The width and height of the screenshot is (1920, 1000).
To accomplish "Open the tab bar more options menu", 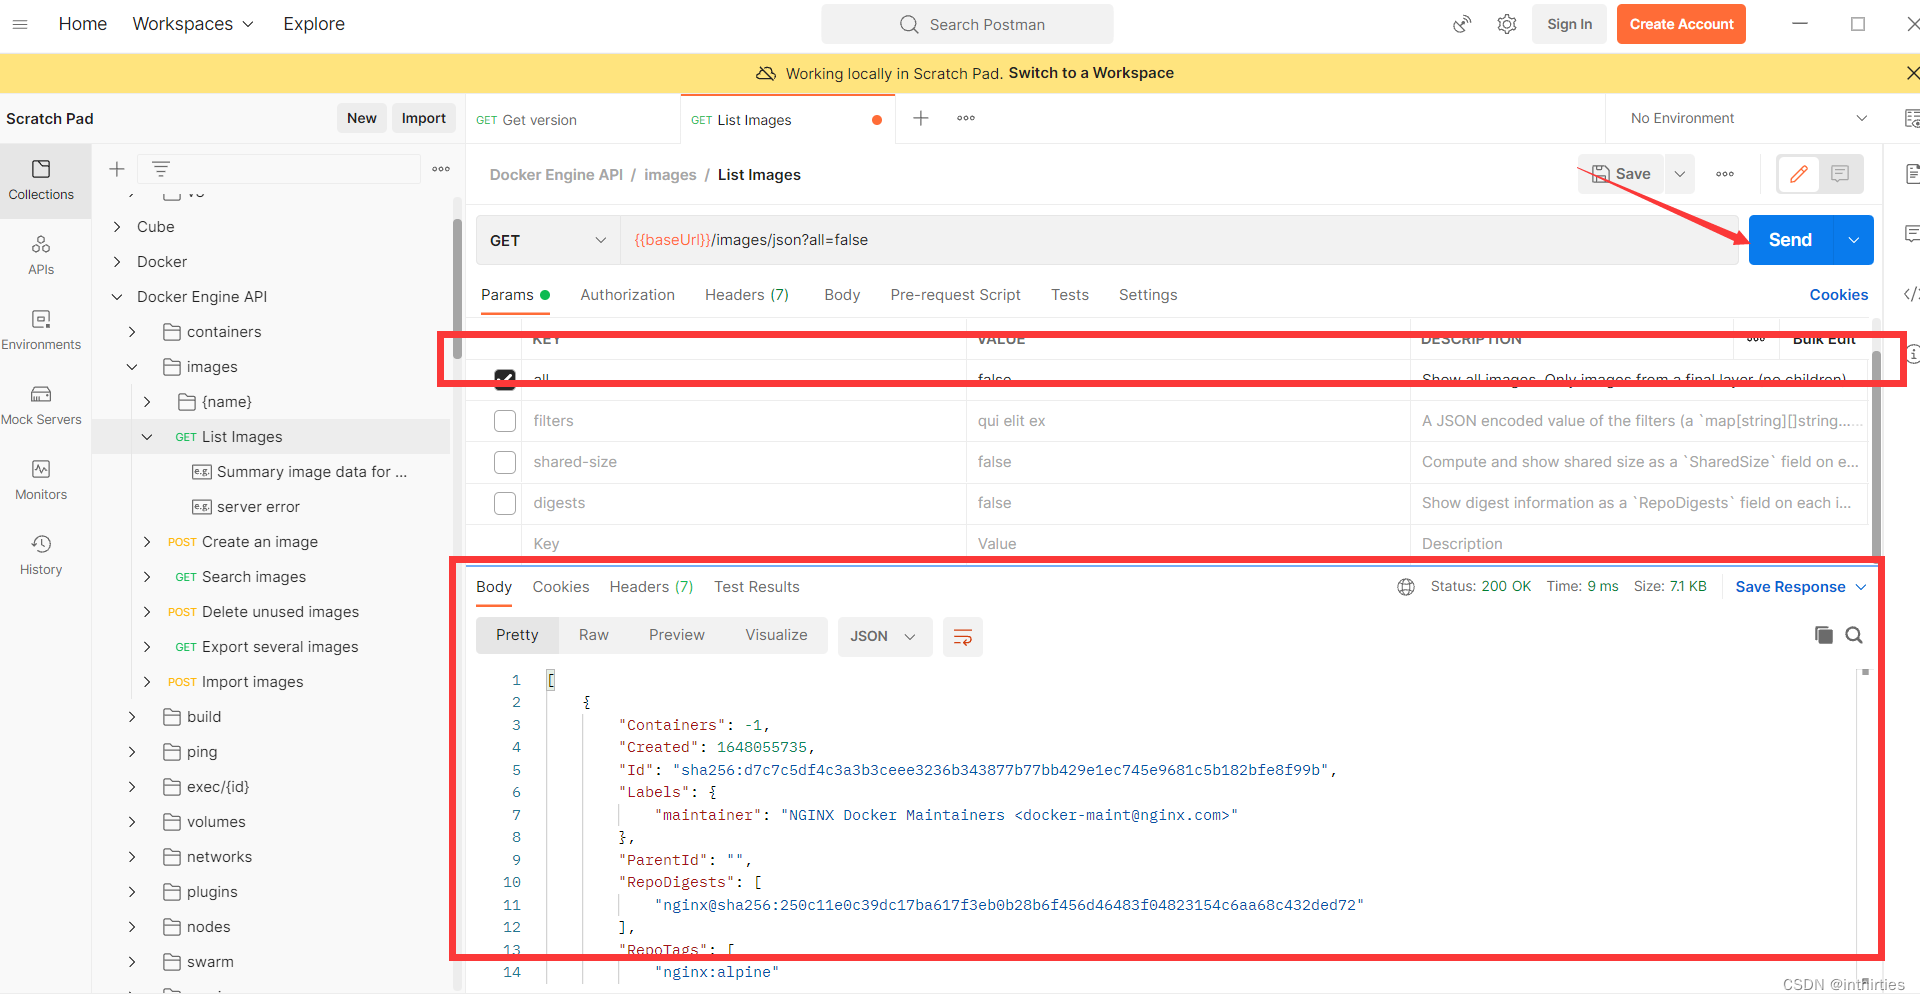I will tap(966, 118).
